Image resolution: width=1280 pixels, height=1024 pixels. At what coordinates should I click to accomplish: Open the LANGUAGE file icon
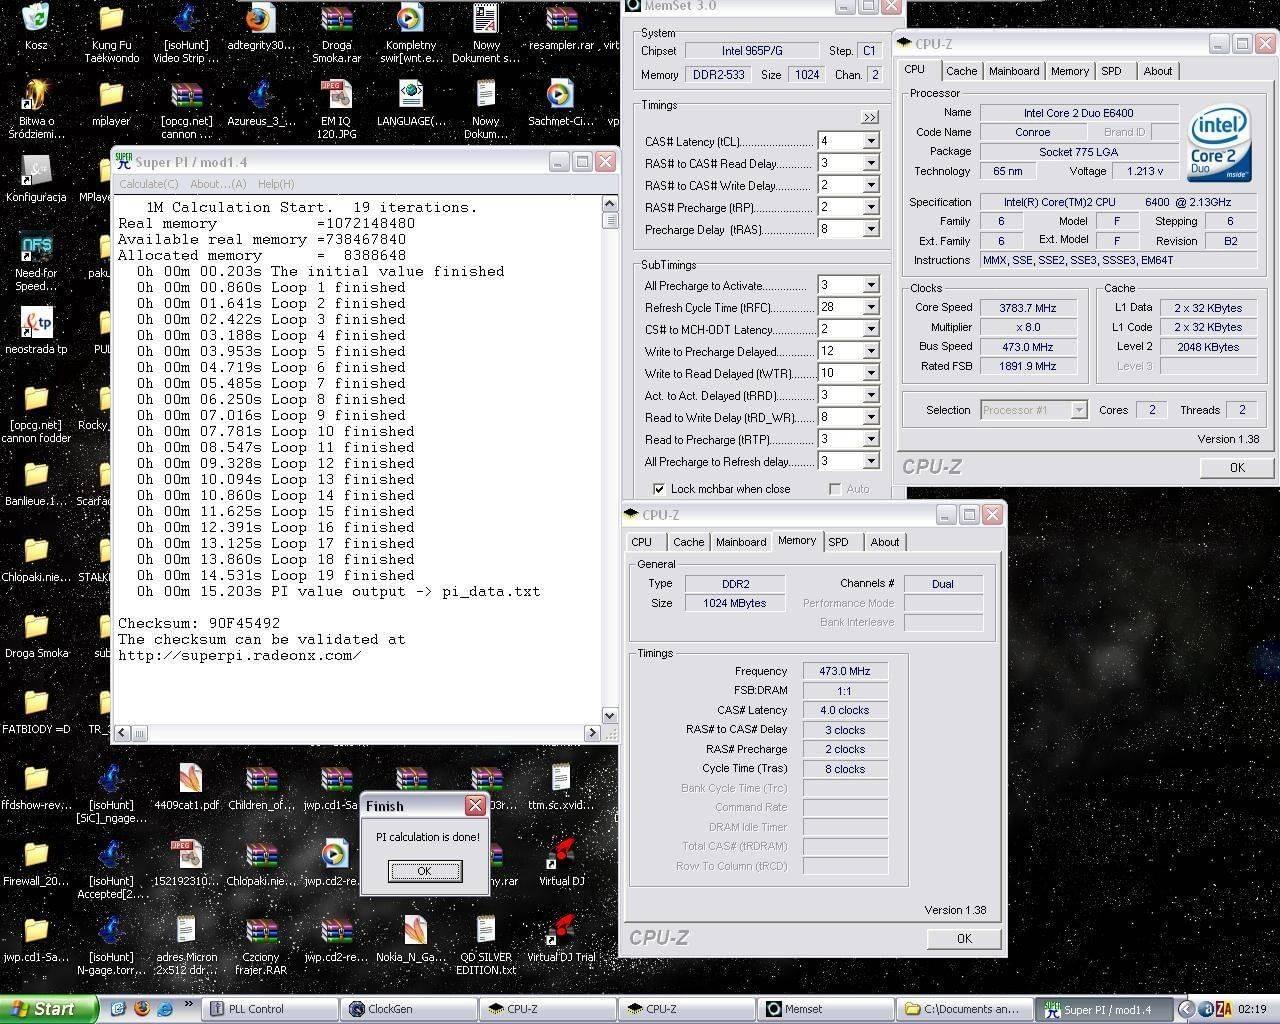pyautogui.click(x=411, y=94)
